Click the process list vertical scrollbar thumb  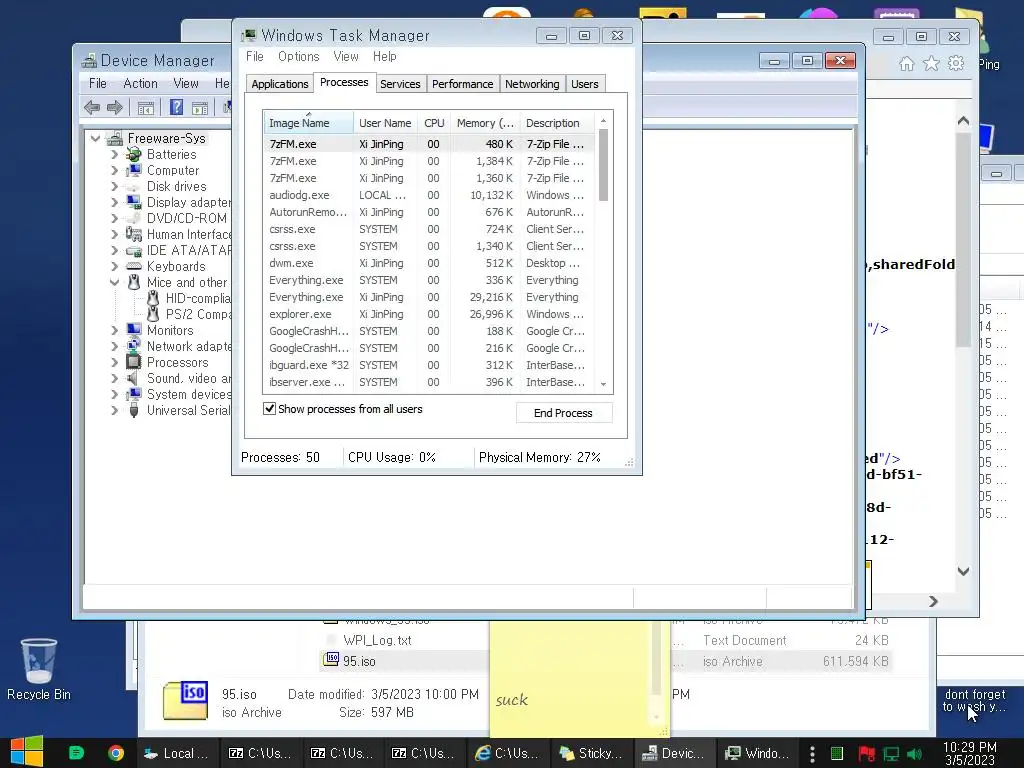(603, 165)
